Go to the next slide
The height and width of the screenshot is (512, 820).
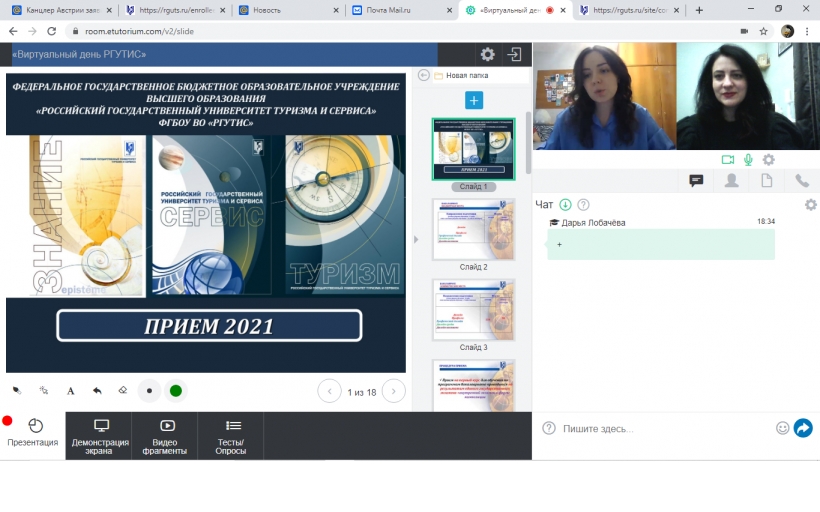(x=394, y=391)
